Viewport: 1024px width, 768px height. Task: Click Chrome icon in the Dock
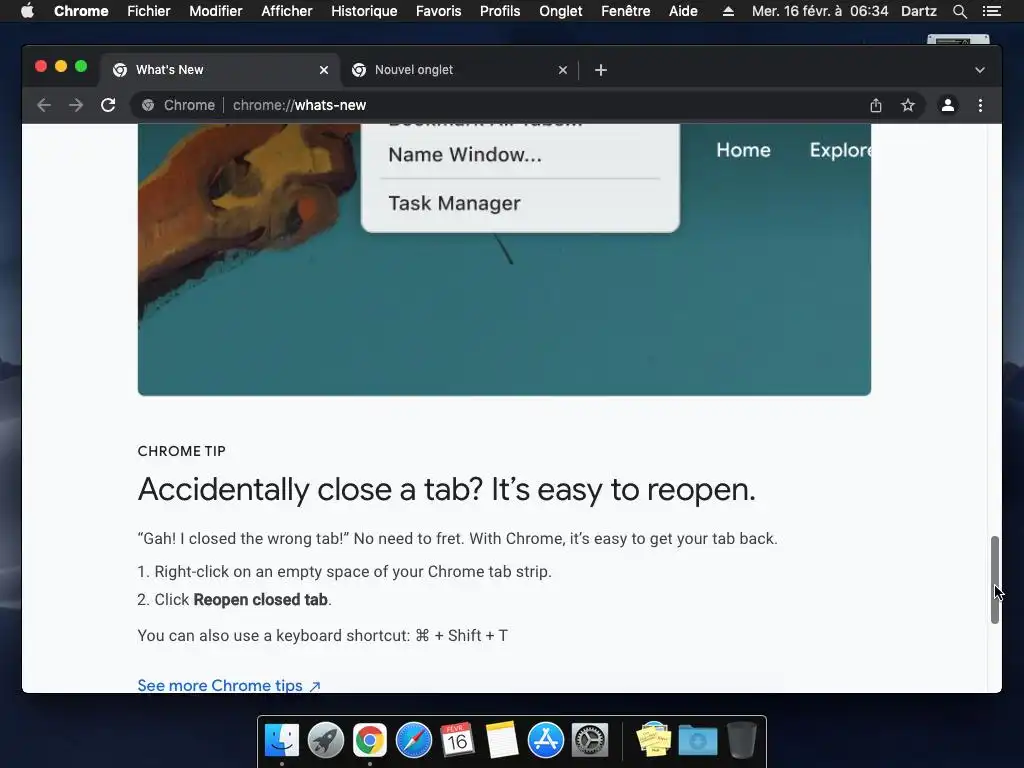[x=370, y=741]
